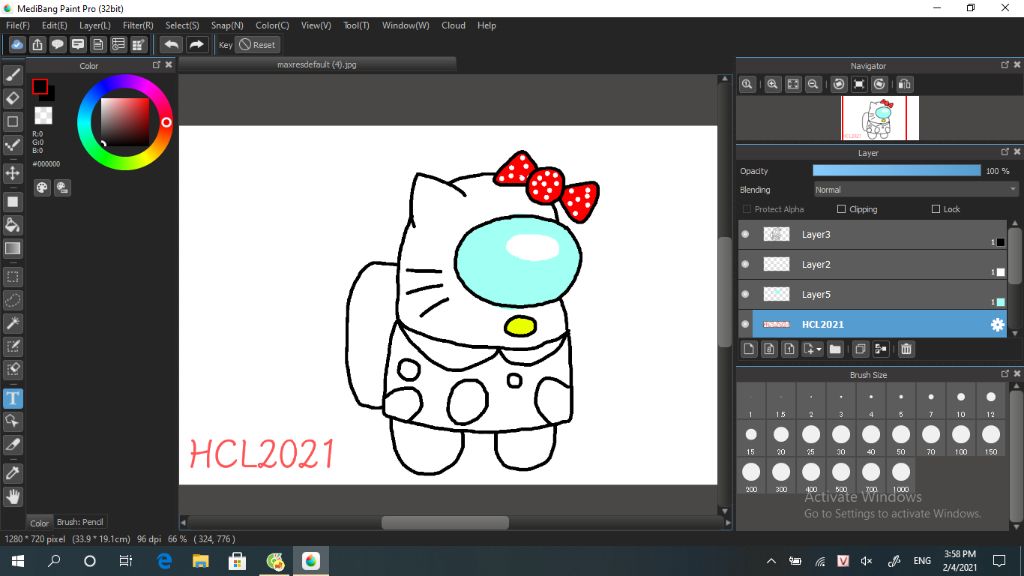This screenshot has height=576, width=1024.
Task: Flip canvas horizontally in Navigator
Action: tap(904, 84)
